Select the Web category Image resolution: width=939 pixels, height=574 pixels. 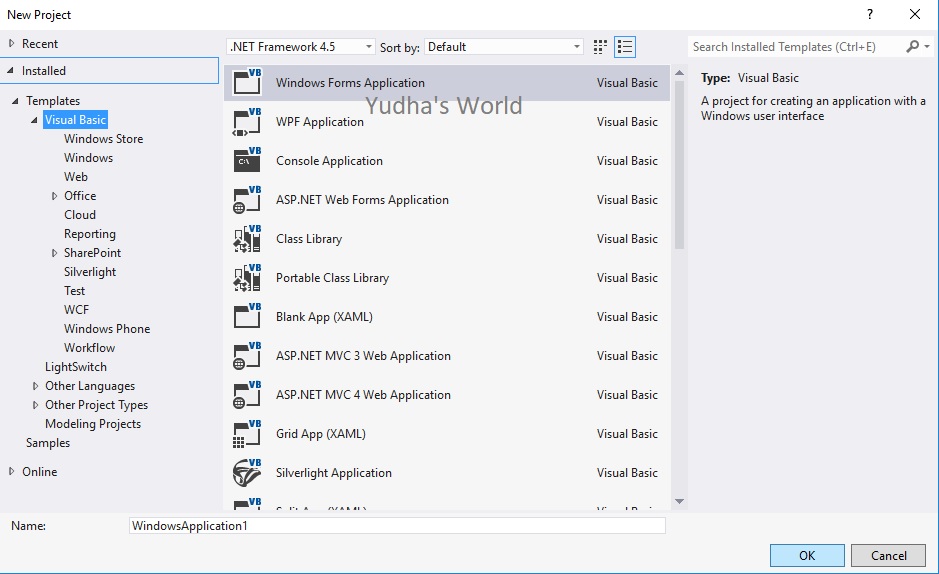(75, 177)
